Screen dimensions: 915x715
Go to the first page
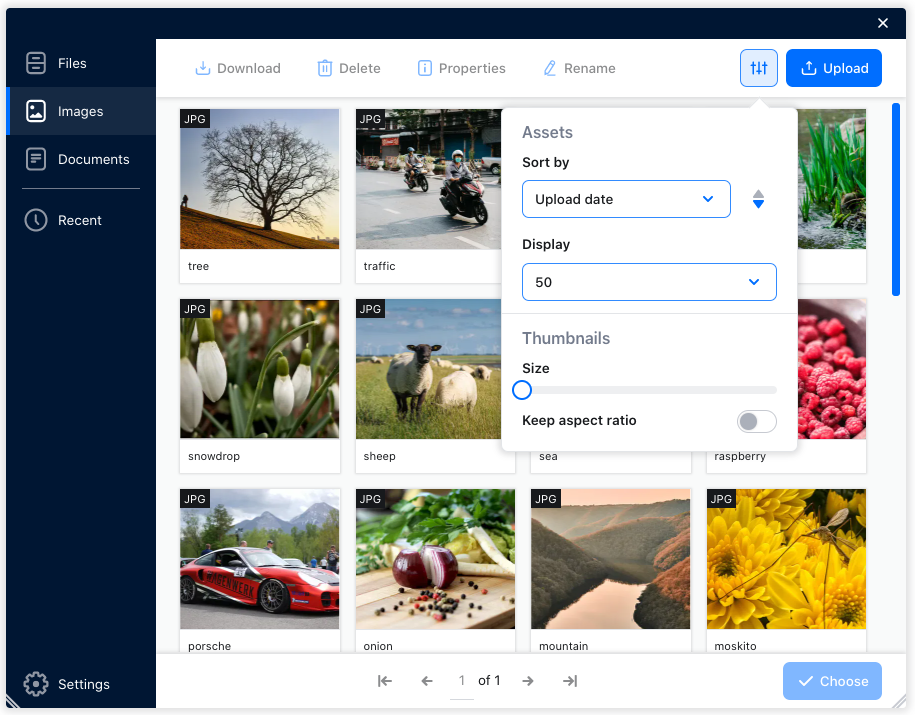[385, 681]
